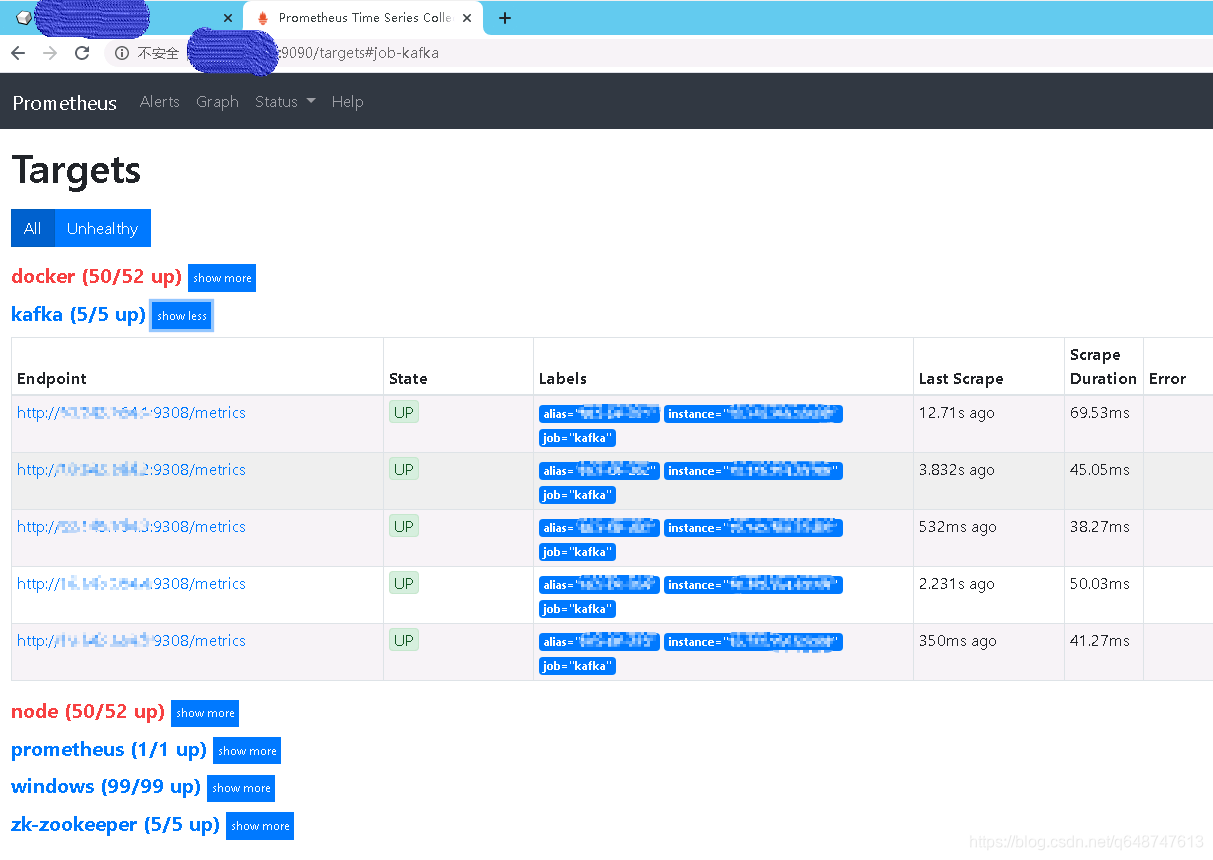This screenshot has width=1213, height=860.
Task: Reload the page with the refresh icon
Action: (82, 53)
